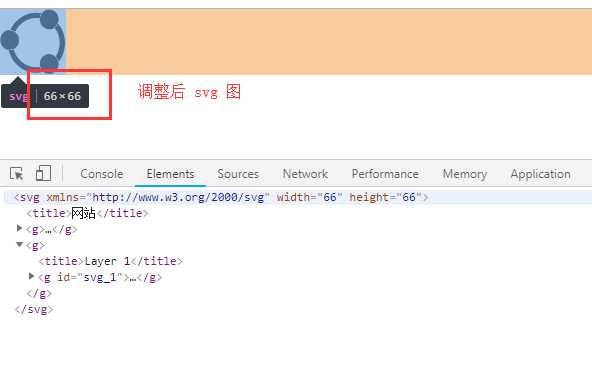Click the width="66" attribute value
This screenshot has height=374, width=592.
point(330,197)
